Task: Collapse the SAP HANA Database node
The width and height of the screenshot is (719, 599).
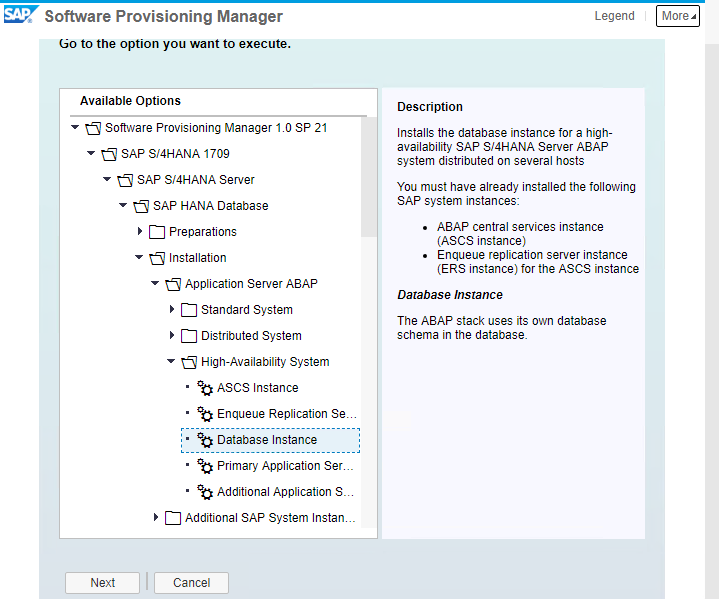Action: 123,205
